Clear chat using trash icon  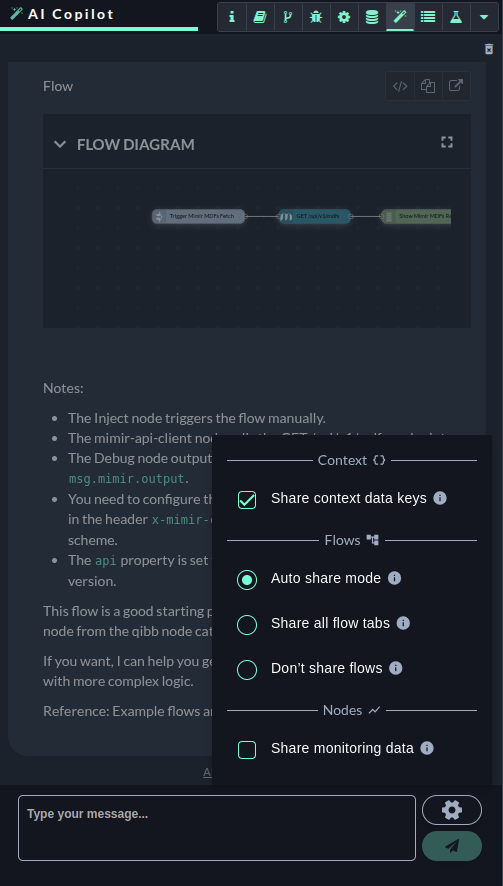[489, 49]
